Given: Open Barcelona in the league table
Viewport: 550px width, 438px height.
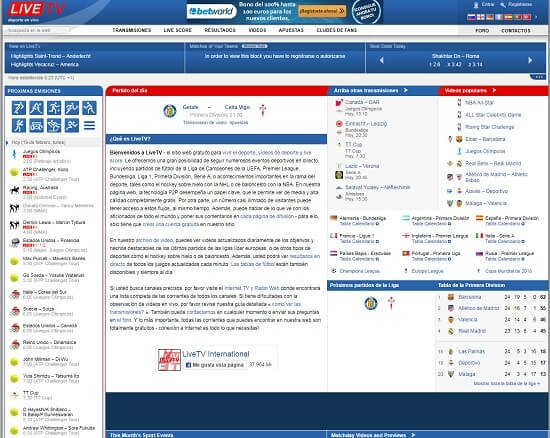Looking at the screenshot, I should 469,297.
